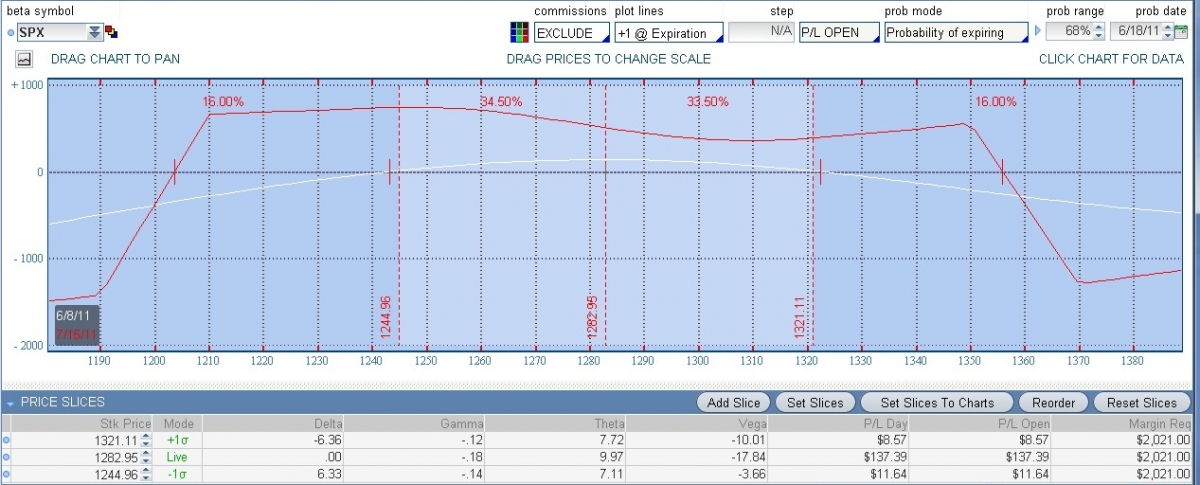This screenshot has height=485, width=1200.
Task: Click the red linked-symbol icon next to SPX
Action: (x=112, y=32)
